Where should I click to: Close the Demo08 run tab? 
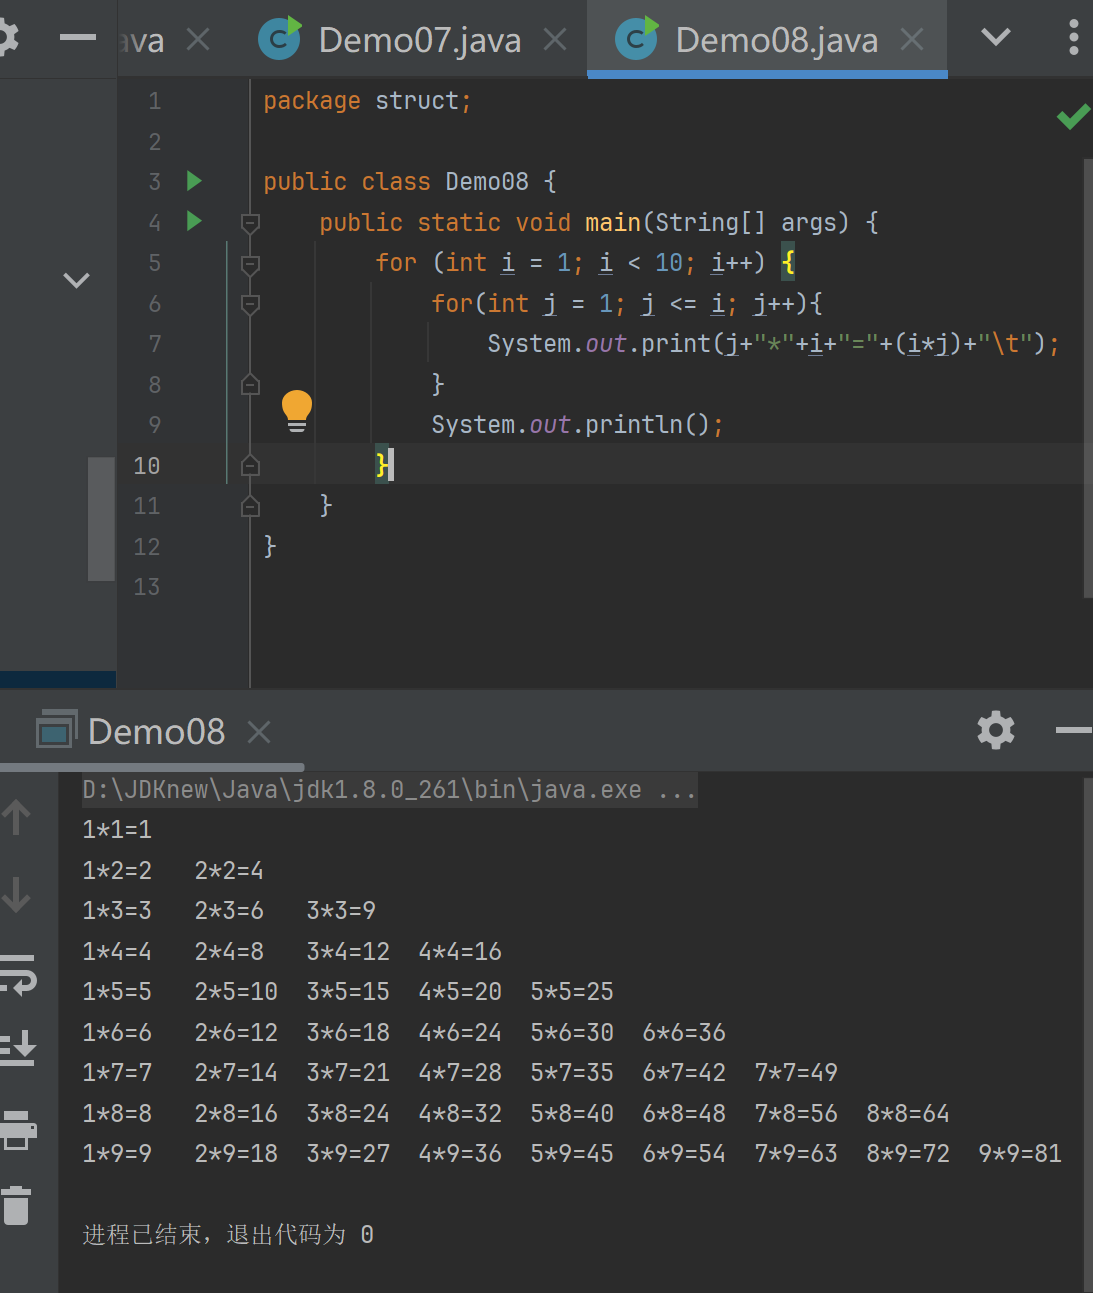tap(259, 732)
